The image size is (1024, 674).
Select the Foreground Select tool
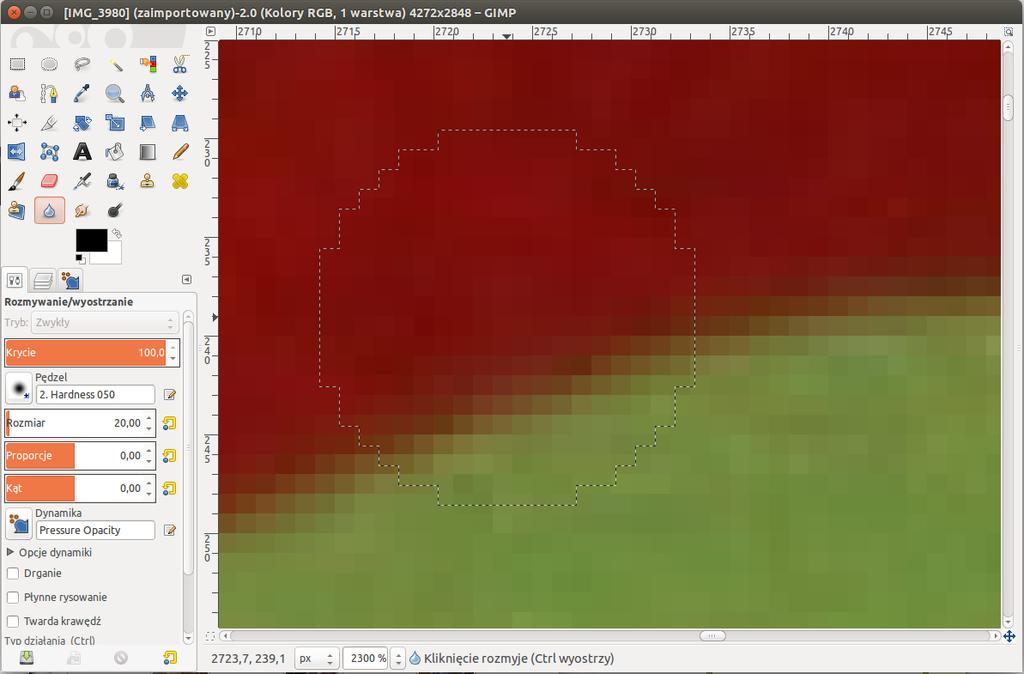pyautogui.click(x=17, y=93)
